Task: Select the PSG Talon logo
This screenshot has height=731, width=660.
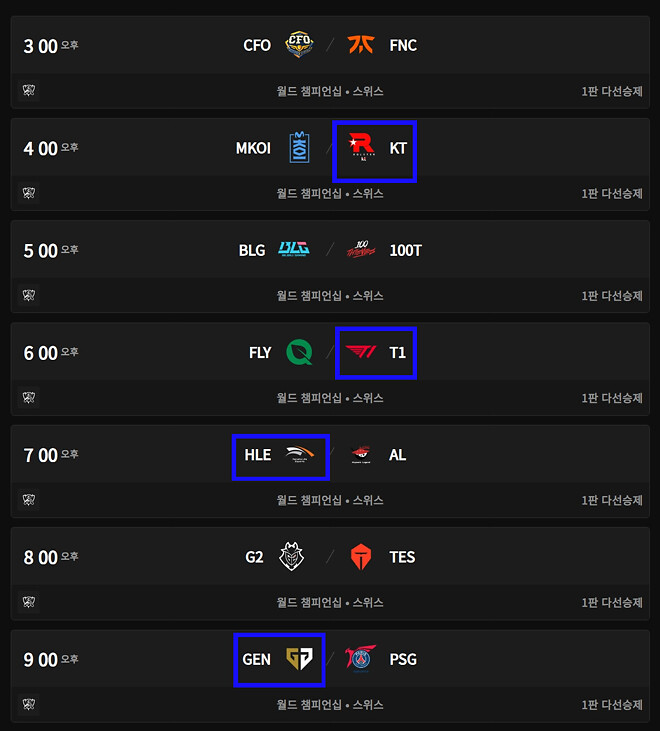Action: tap(361, 659)
